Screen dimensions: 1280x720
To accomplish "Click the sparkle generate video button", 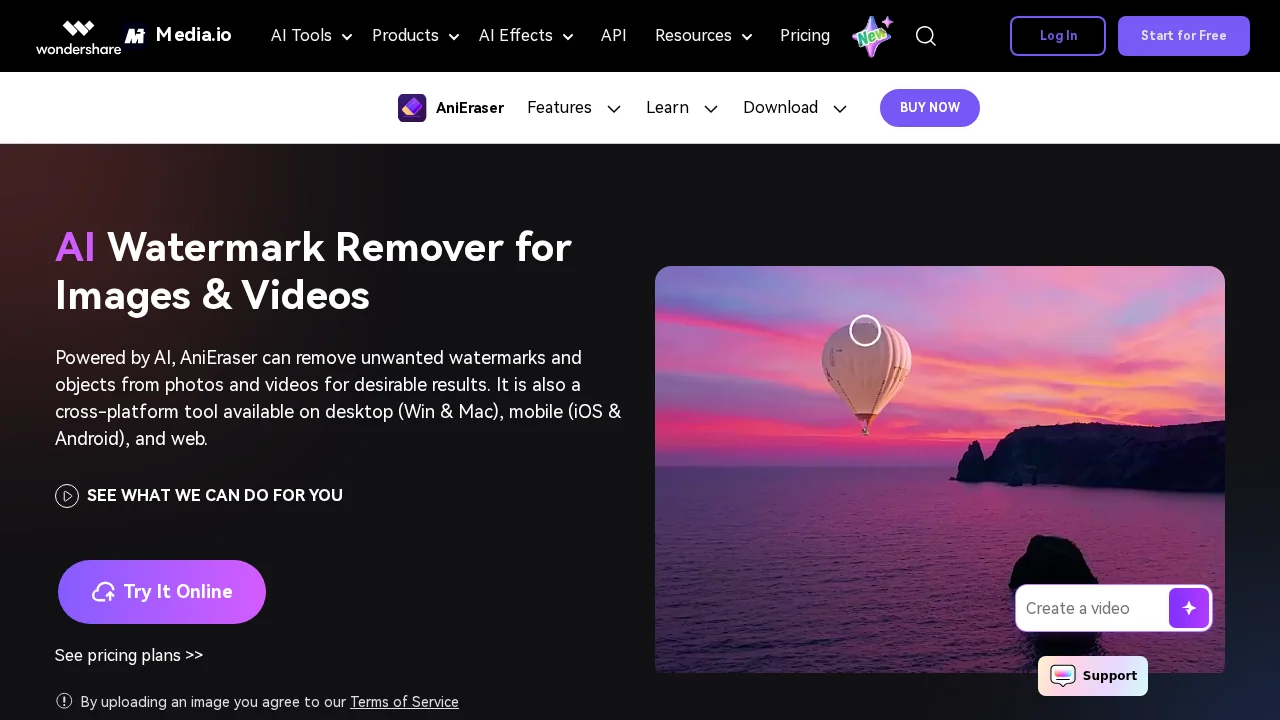I will coord(1189,608).
